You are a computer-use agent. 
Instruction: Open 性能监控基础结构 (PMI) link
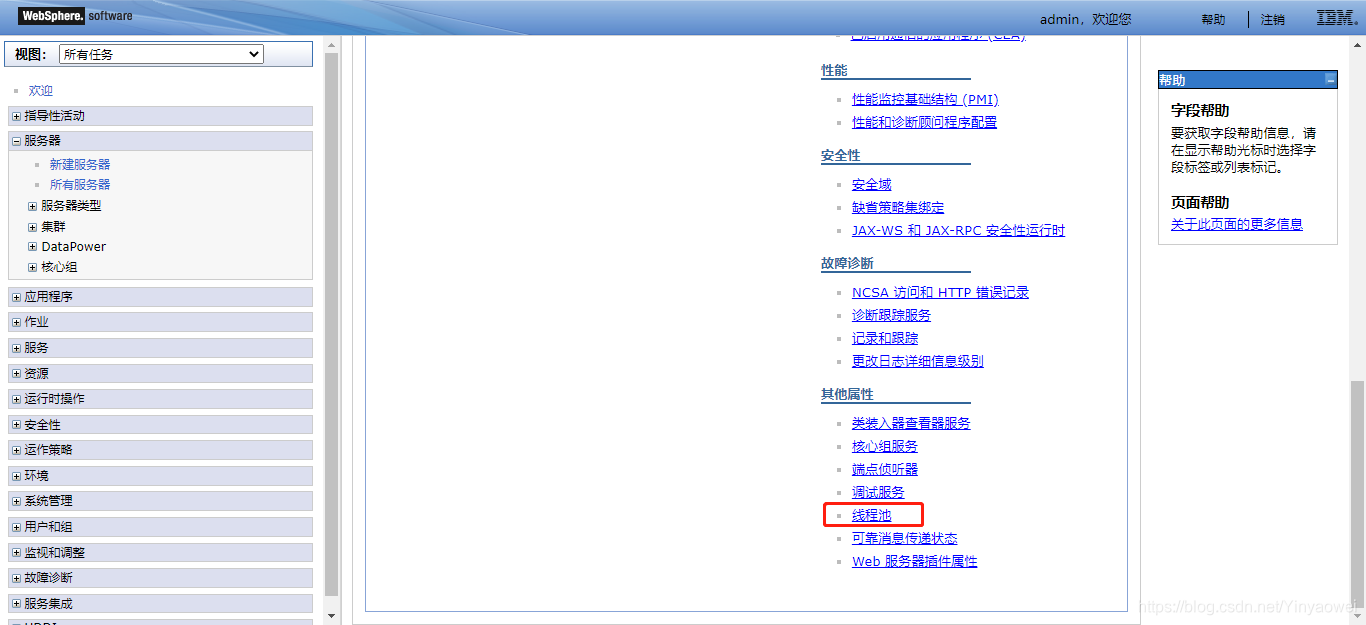pyautogui.click(x=925, y=99)
